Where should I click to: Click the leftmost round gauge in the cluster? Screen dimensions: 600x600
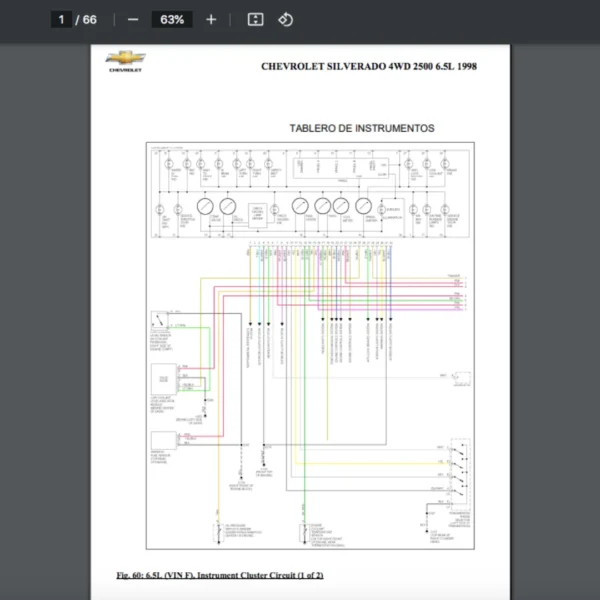(205, 206)
